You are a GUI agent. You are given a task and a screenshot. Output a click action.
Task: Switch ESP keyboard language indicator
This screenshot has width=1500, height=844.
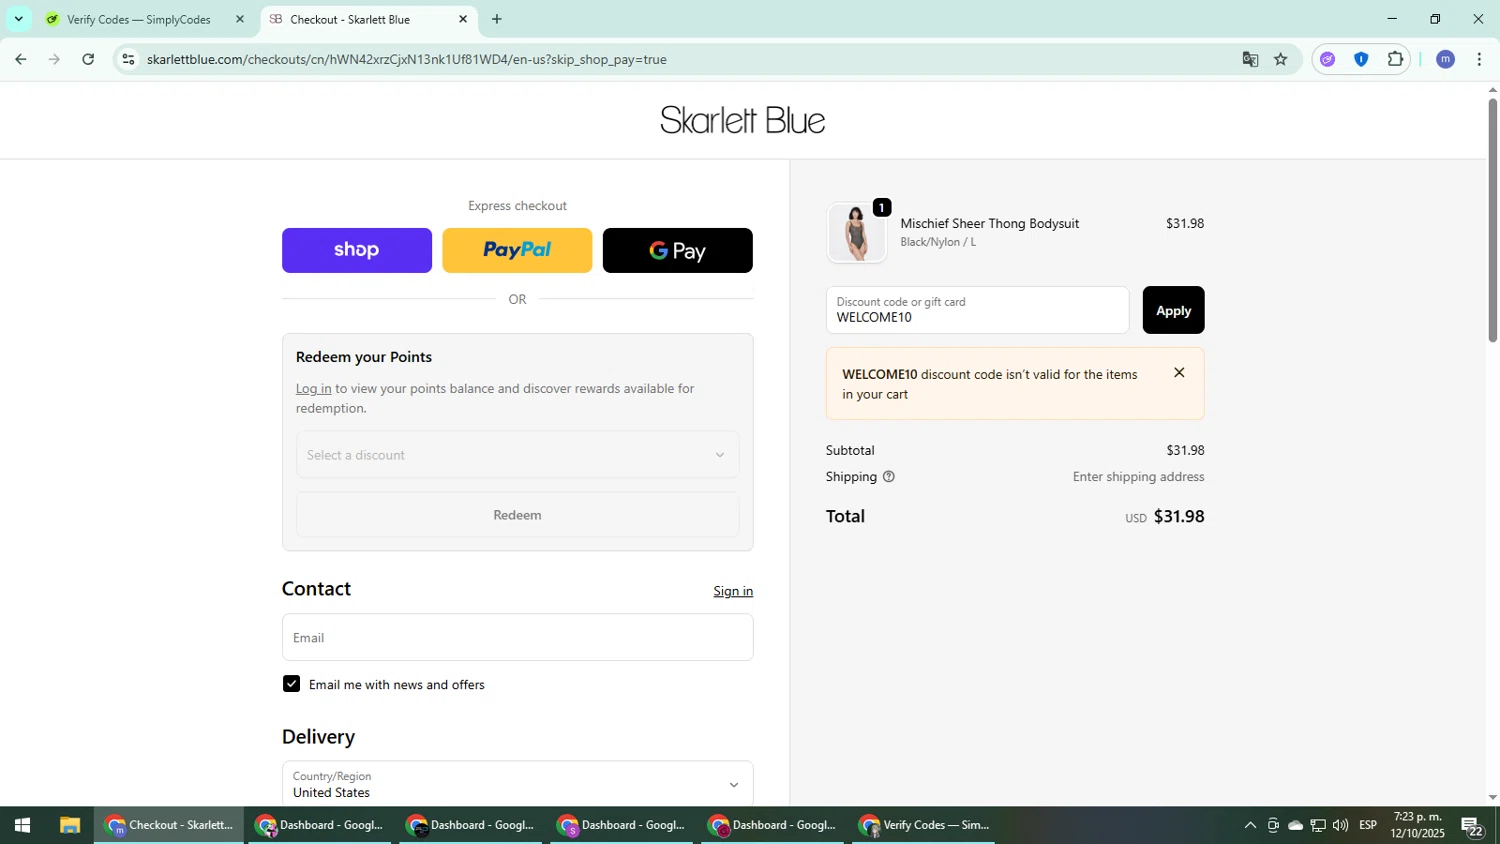[x=1368, y=826]
